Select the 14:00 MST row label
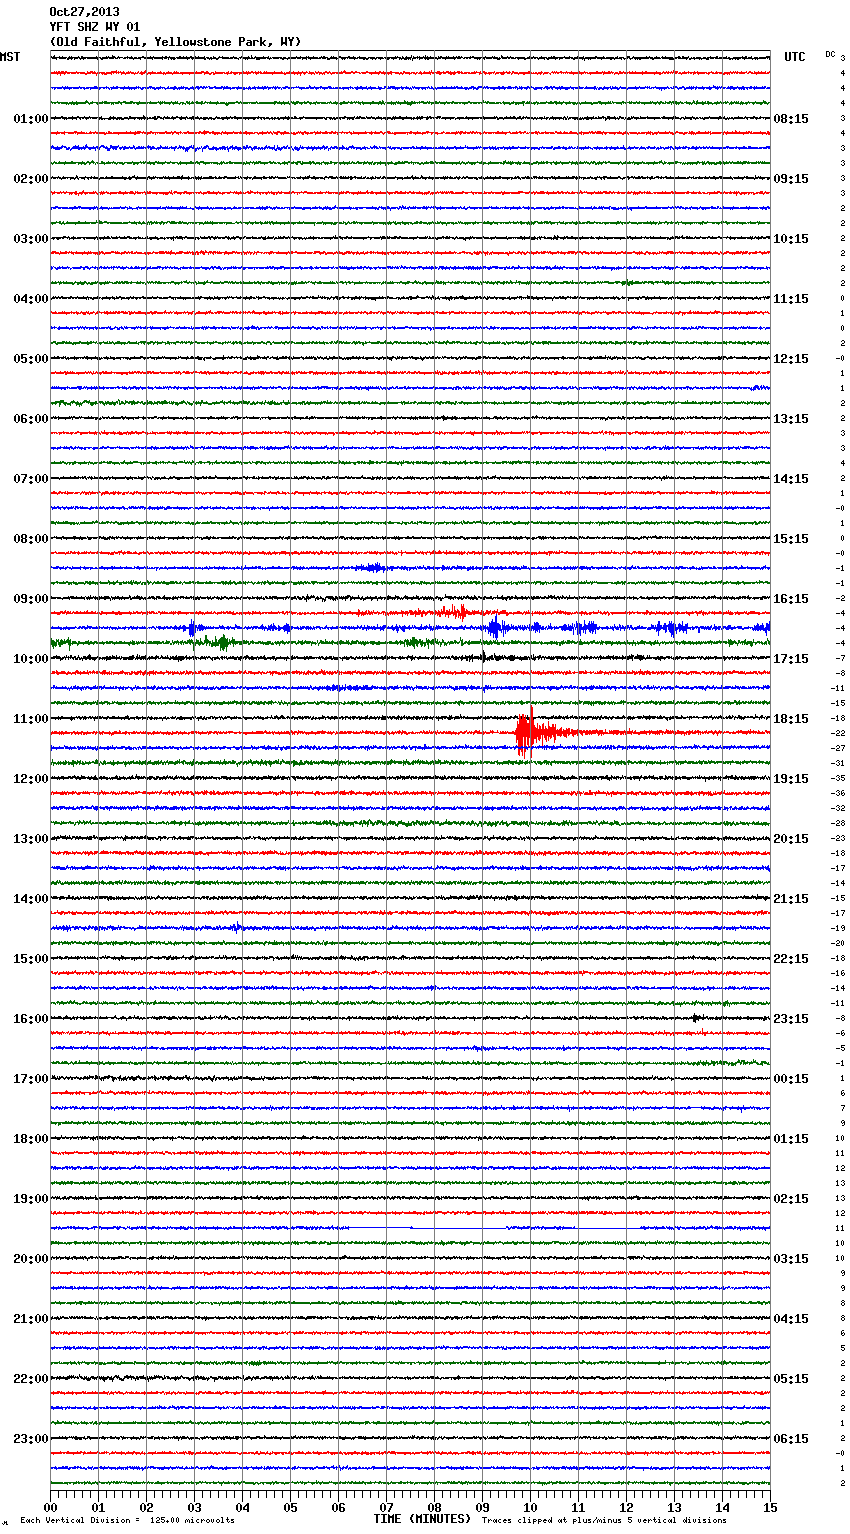The width and height of the screenshot is (850, 1534). (31, 899)
